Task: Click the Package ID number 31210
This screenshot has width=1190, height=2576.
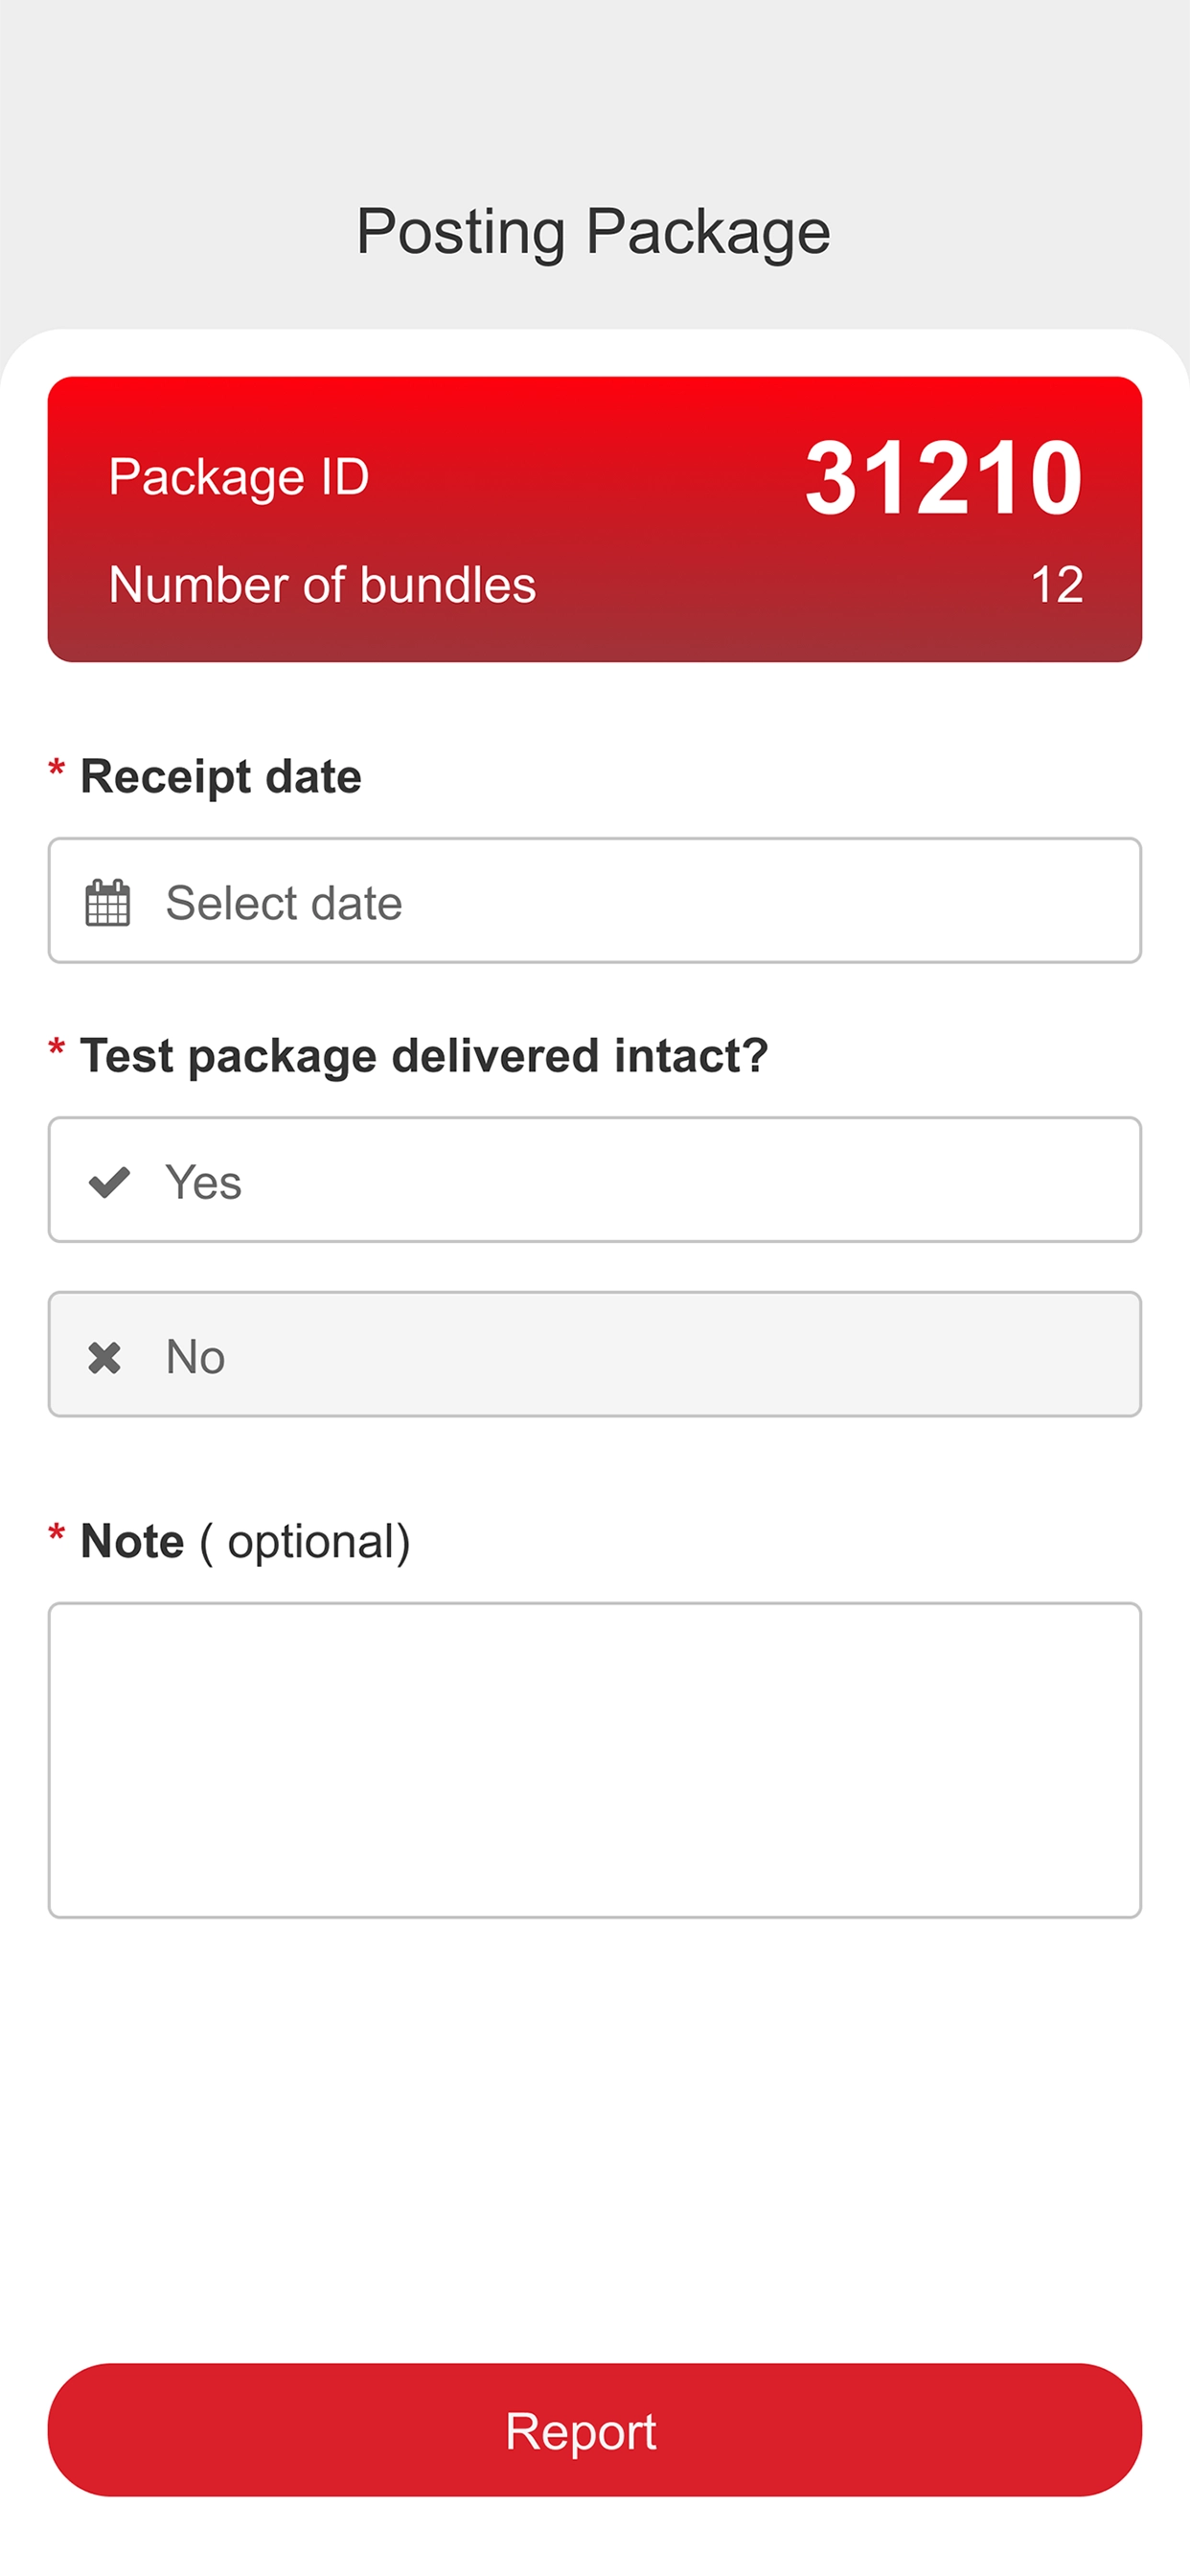Action: coord(944,478)
